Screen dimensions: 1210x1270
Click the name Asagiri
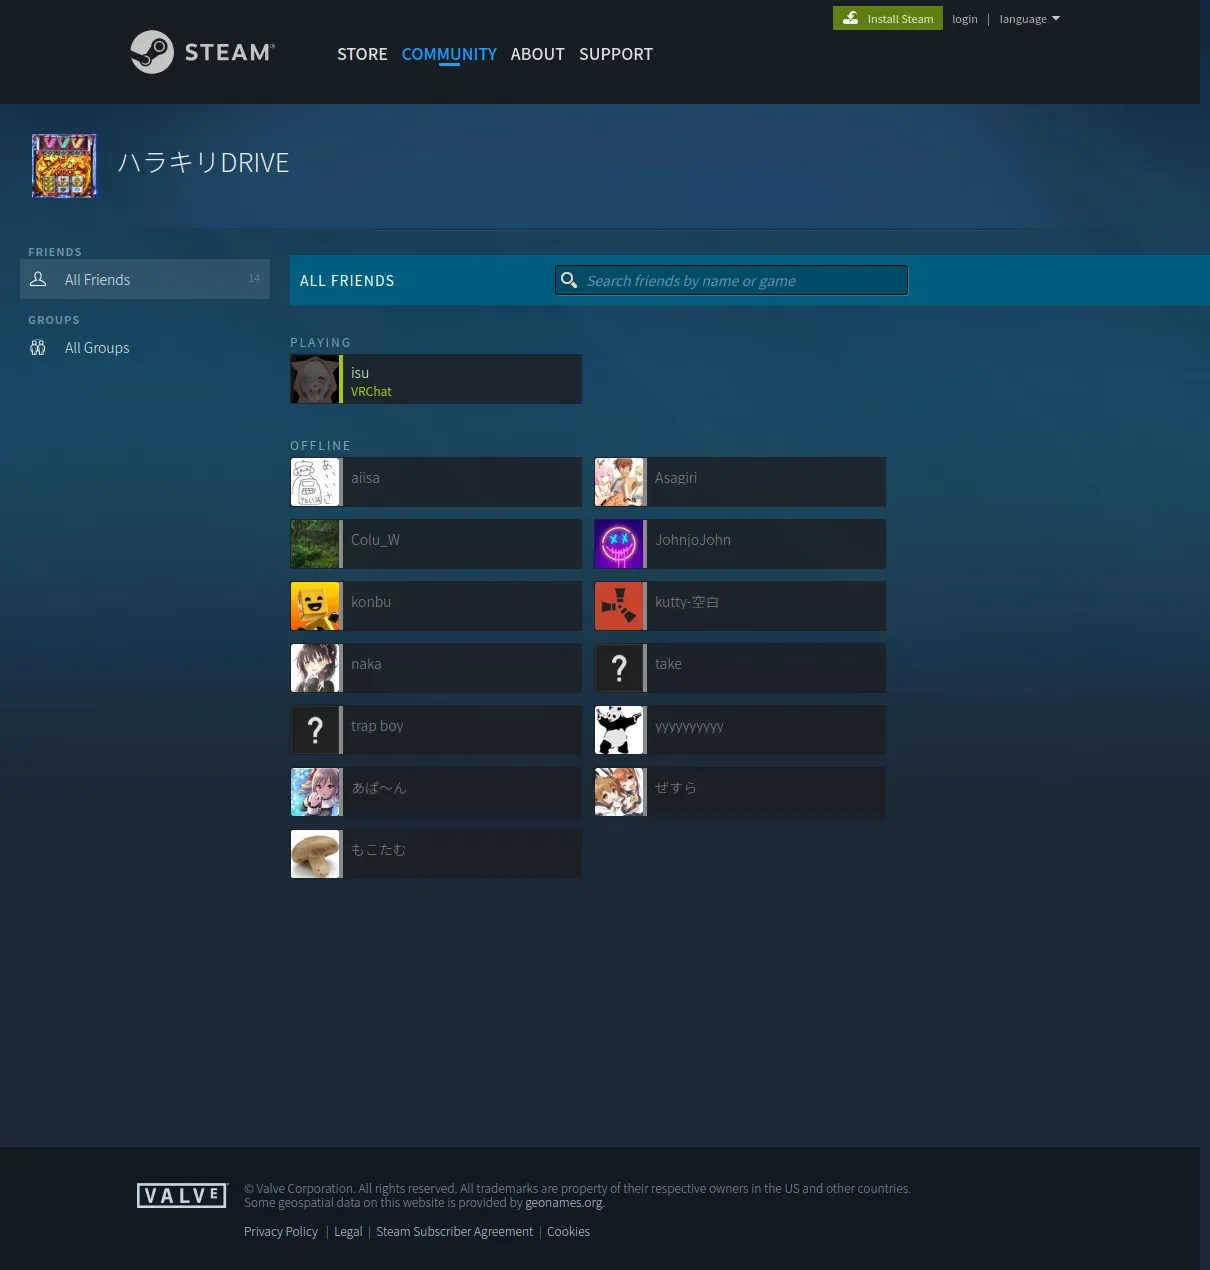point(676,477)
